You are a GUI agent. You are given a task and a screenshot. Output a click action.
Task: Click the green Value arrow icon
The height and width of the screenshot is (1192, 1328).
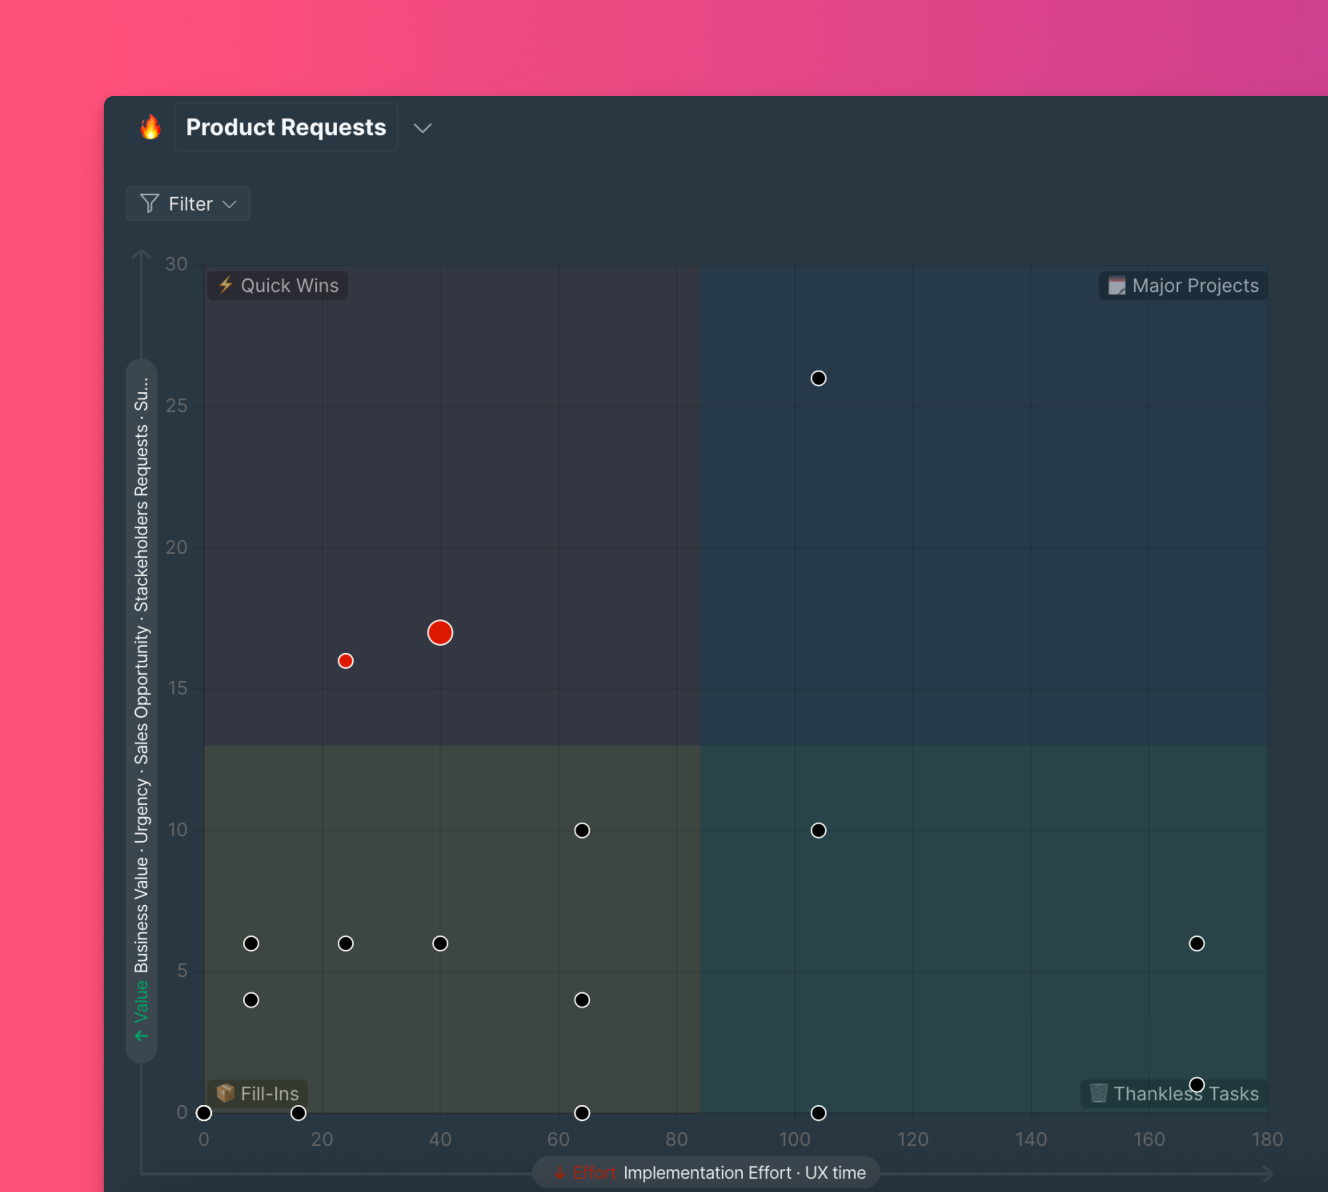point(141,1036)
